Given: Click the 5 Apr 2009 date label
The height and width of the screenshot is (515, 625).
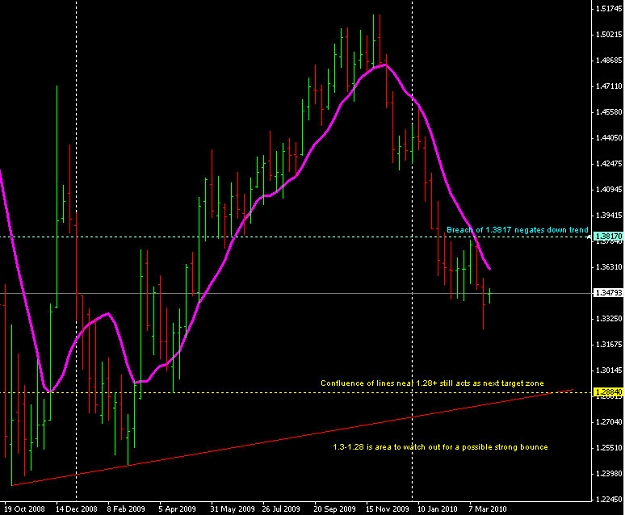Looking at the screenshot, I should pyautogui.click(x=177, y=509).
